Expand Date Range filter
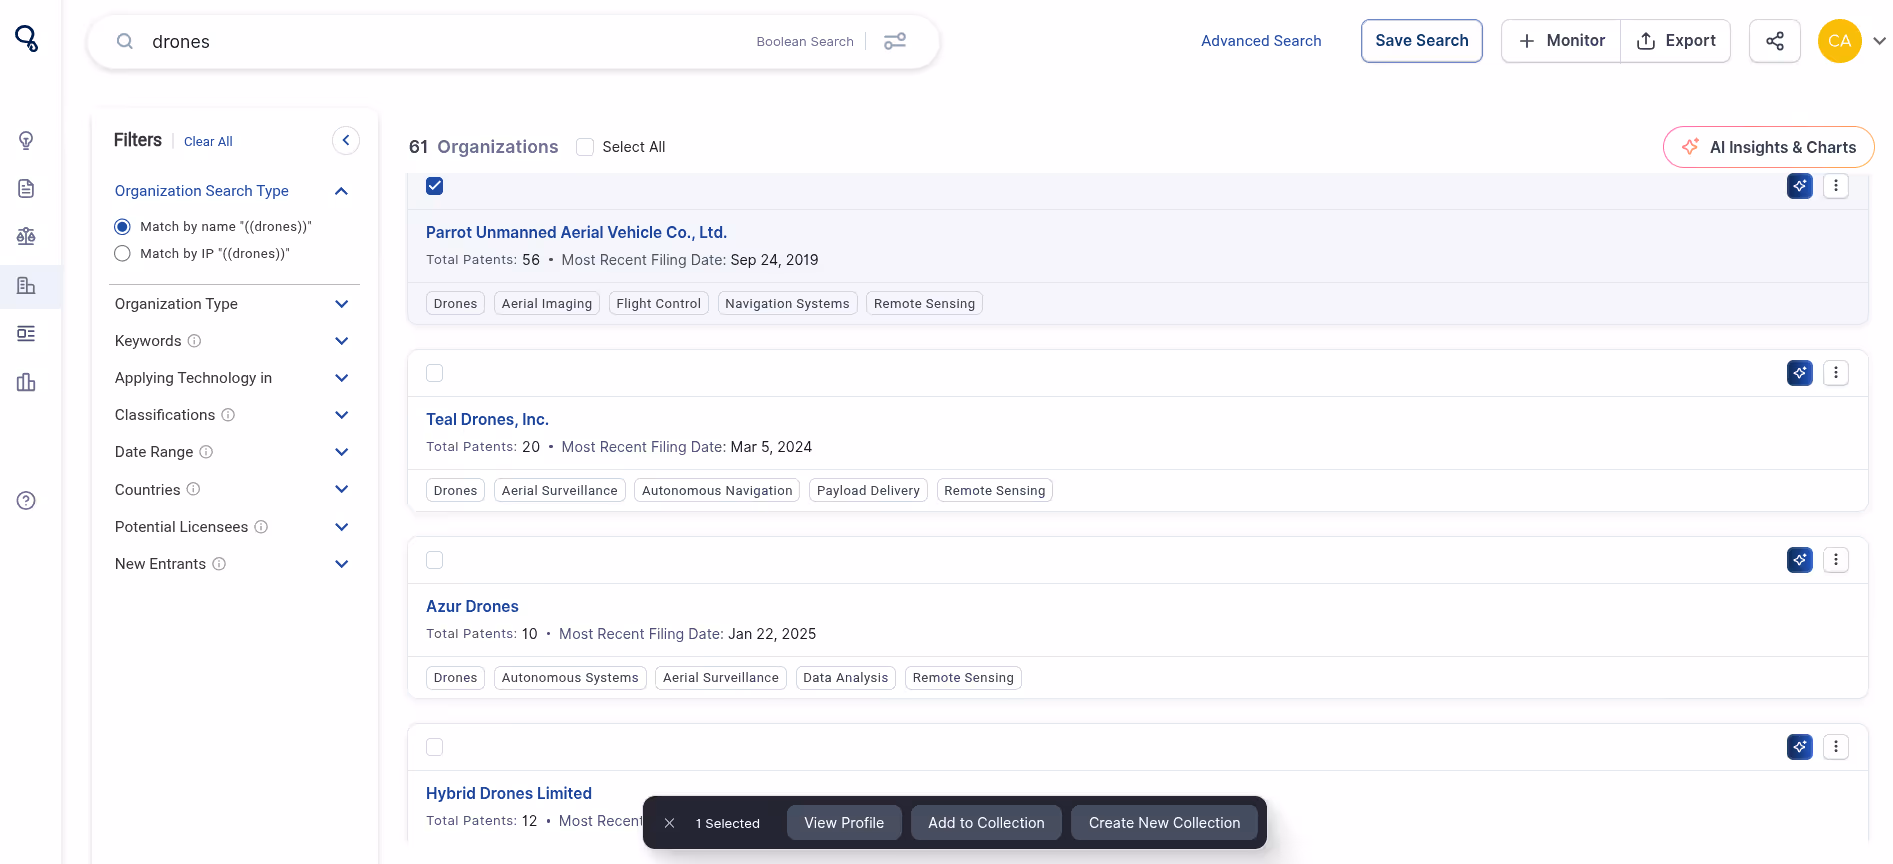The width and height of the screenshot is (1893, 864). pyautogui.click(x=341, y=452)
